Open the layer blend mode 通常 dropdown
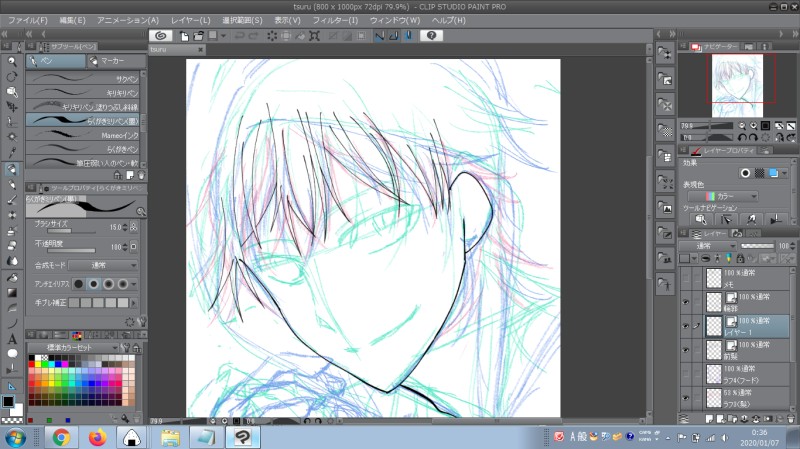800x449 pixels. (x=707, y=246)
